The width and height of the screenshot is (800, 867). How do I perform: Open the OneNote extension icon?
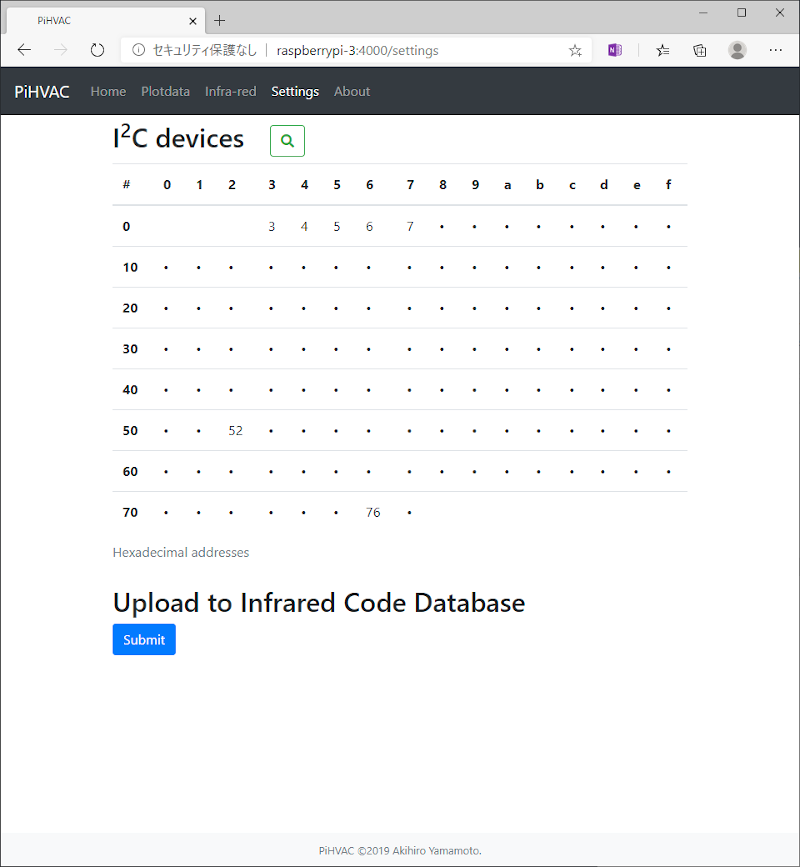615,50
